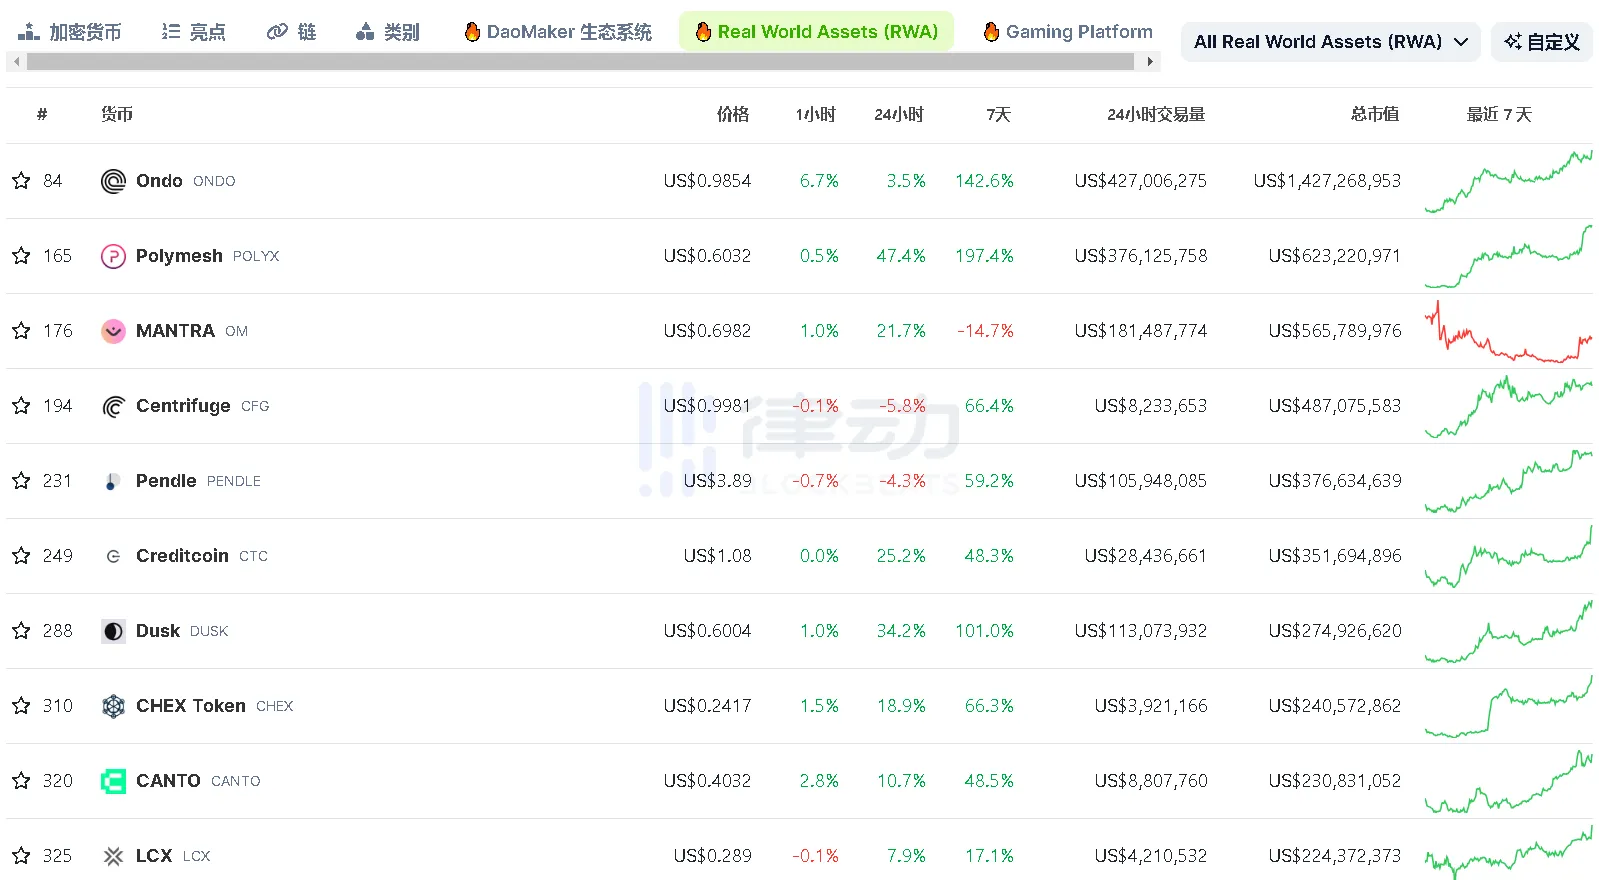
Task: Toggle favorite star for Pendle
Action: tap(21, 481)
